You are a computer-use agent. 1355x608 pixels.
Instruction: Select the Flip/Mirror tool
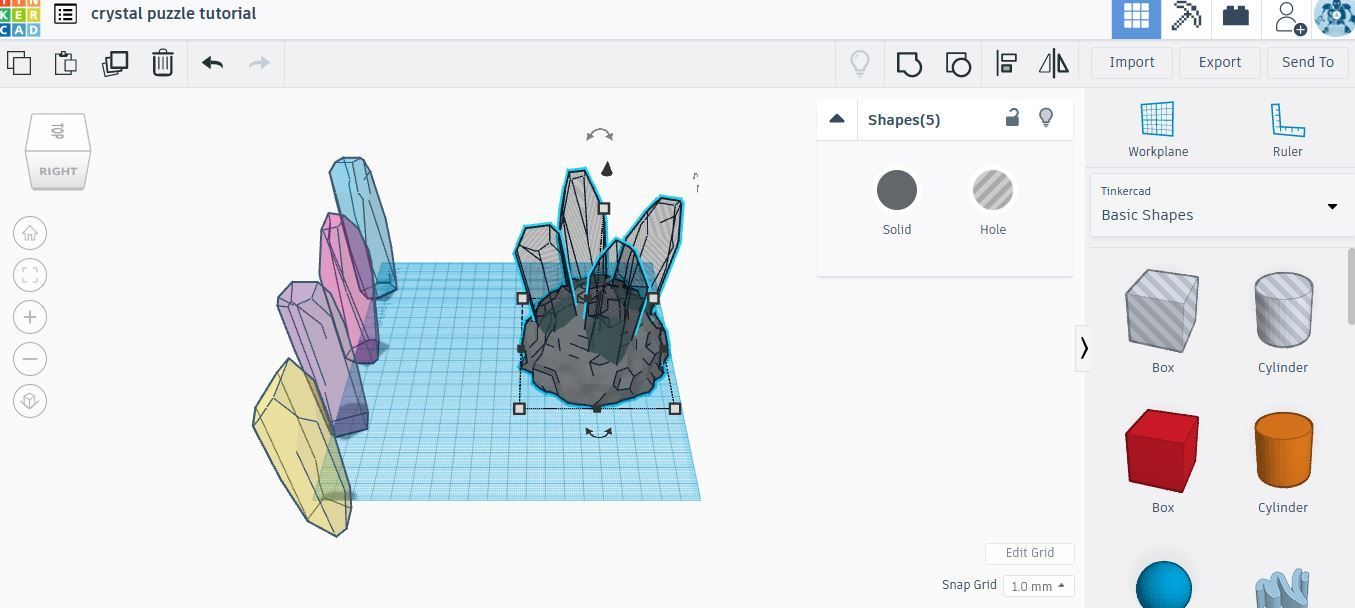coord(1053,63)
